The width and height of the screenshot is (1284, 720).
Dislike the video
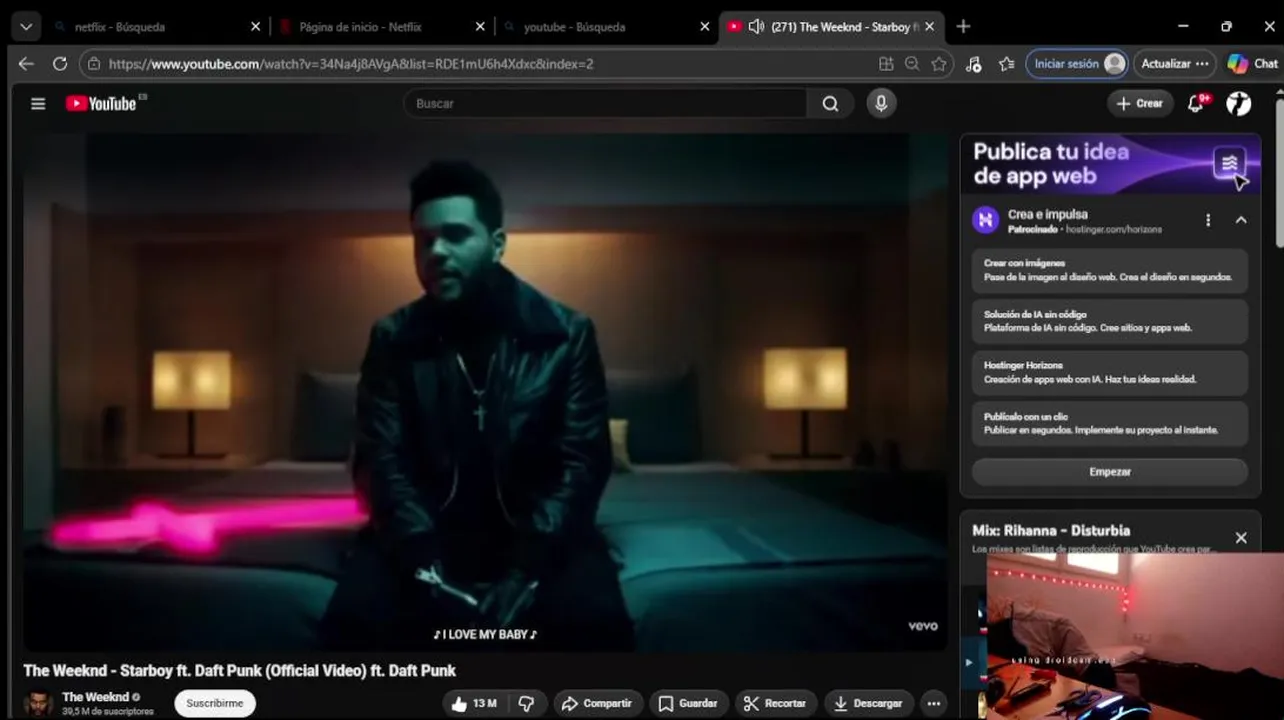(526, 703)
